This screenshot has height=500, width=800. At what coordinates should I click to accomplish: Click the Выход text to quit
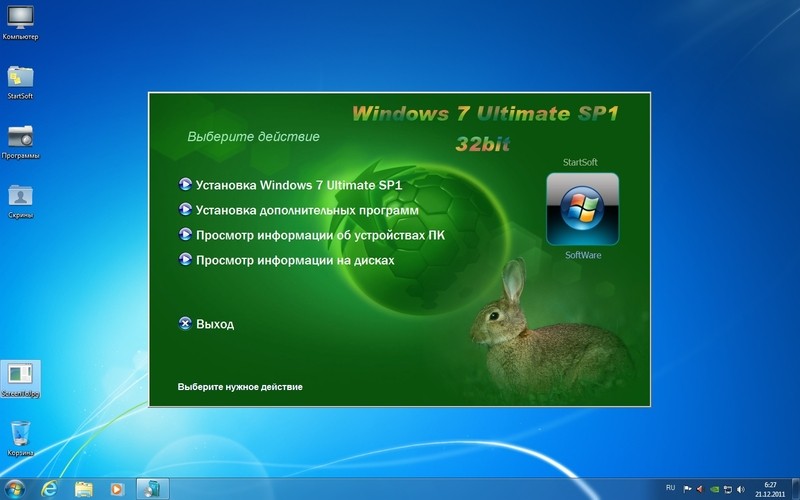[x=215, y=324]
